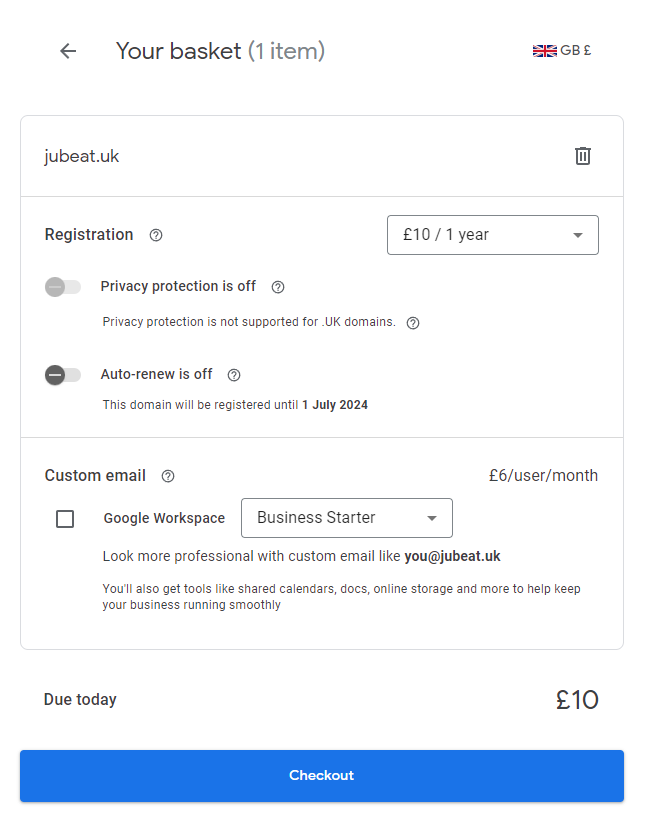Click help icon after .UK domains note
This screenshot has width=659, height=819.
[413, 323]
